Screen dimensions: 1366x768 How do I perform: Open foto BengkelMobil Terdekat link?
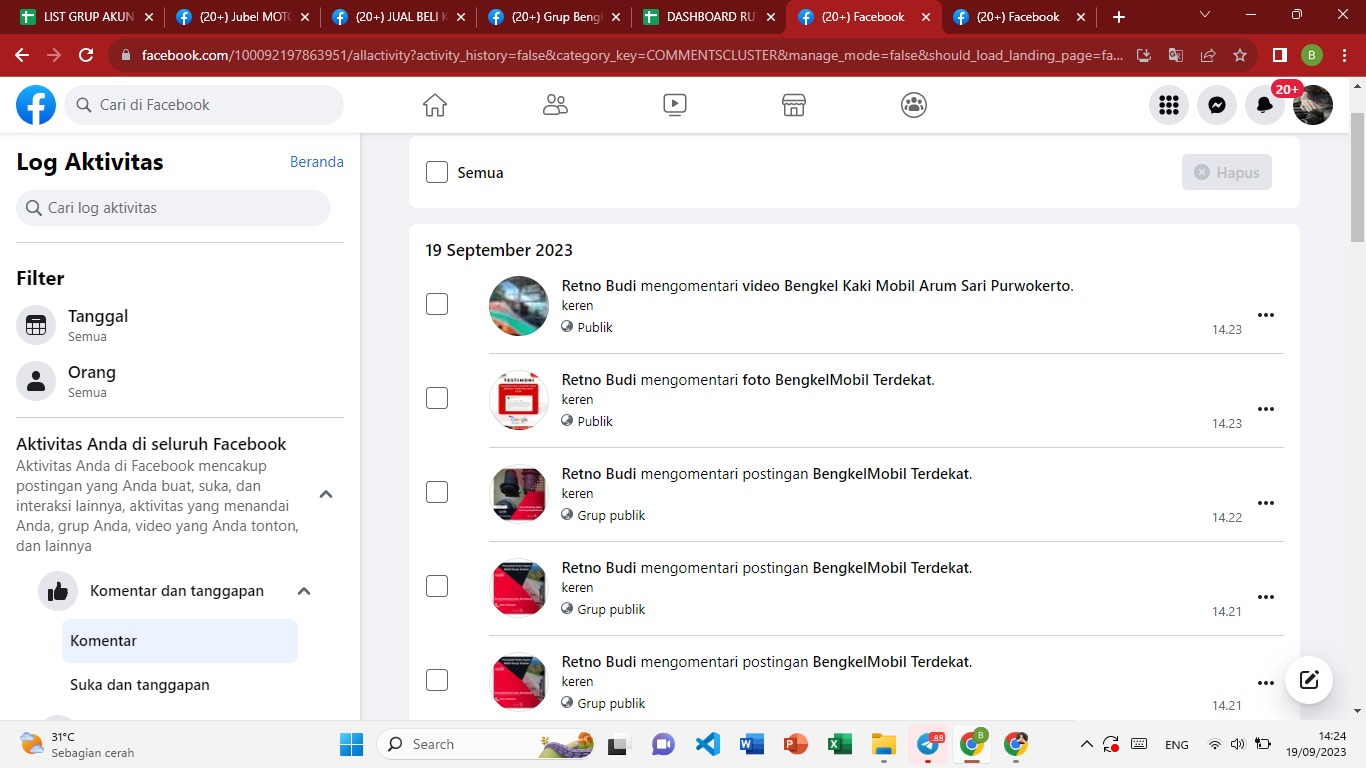tap(836, 379)
